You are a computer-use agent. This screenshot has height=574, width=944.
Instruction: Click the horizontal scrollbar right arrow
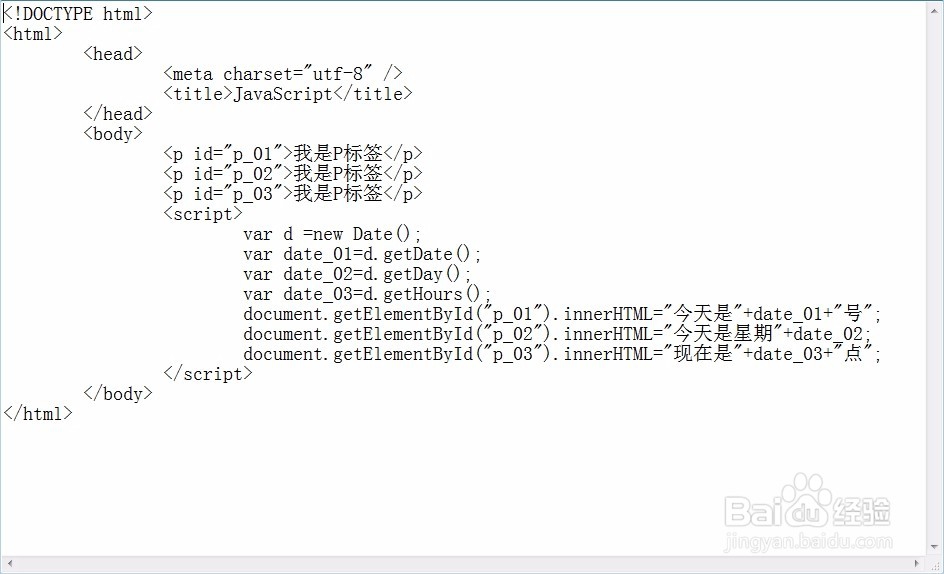click(x=917, y=564)
